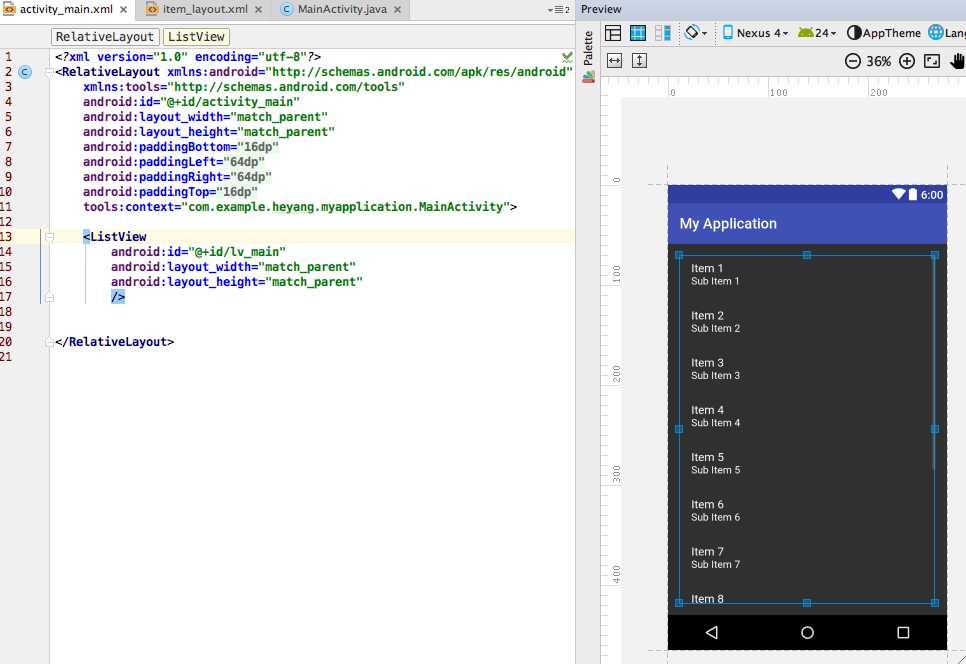Place cursor on android:id lv_main line
This screenshot has width=966, height=664.
(198, 252)
